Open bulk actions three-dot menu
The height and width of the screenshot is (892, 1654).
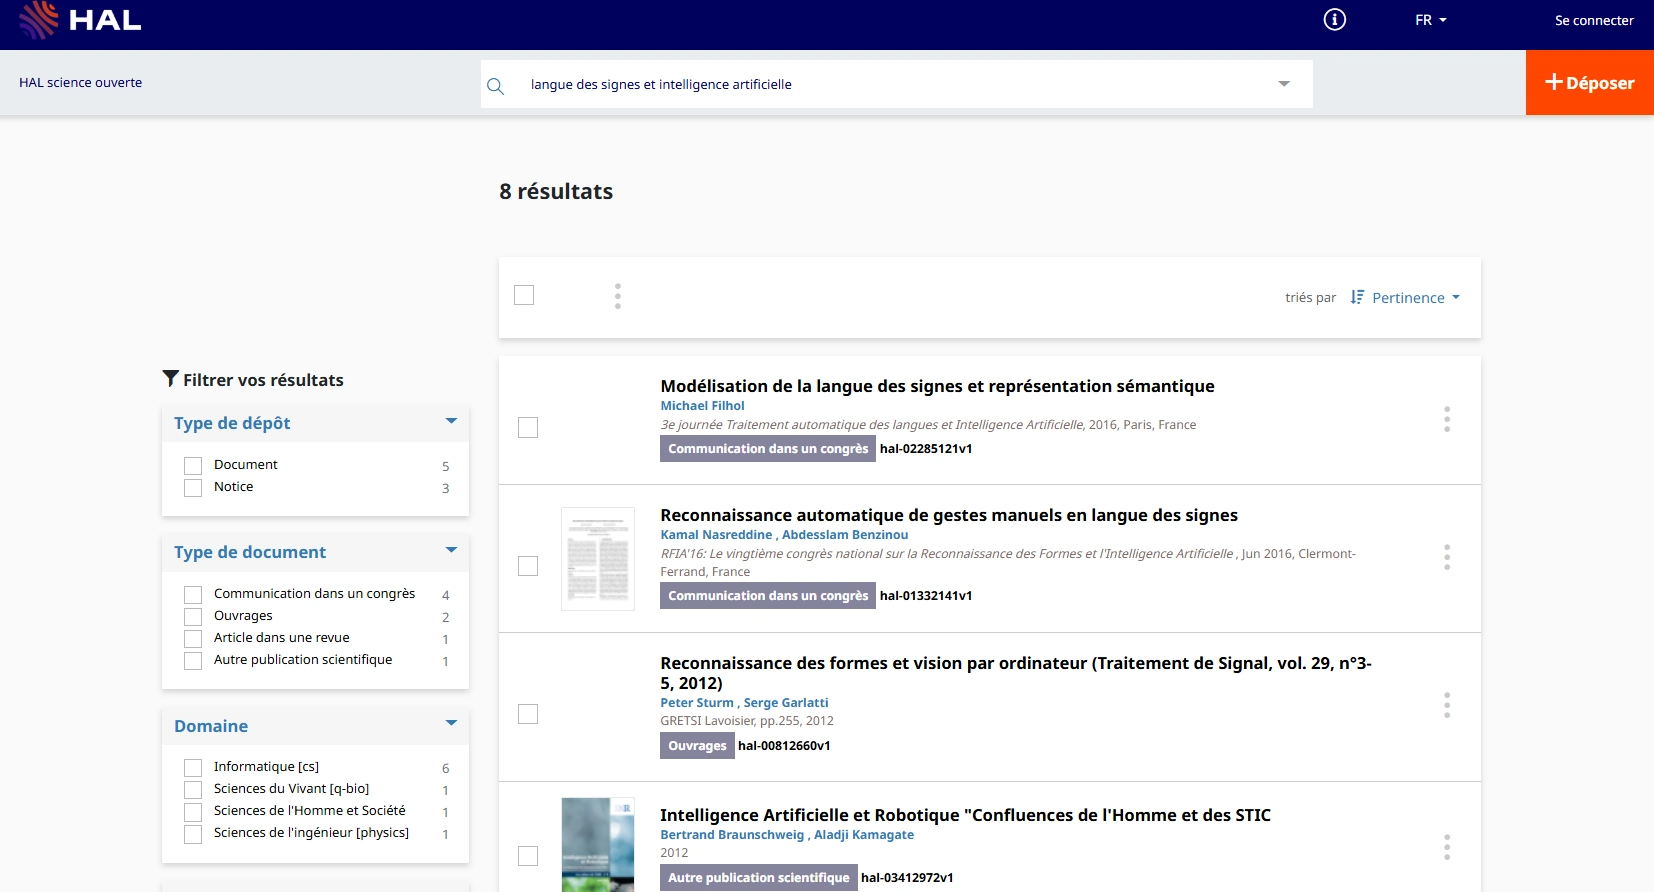618,296
